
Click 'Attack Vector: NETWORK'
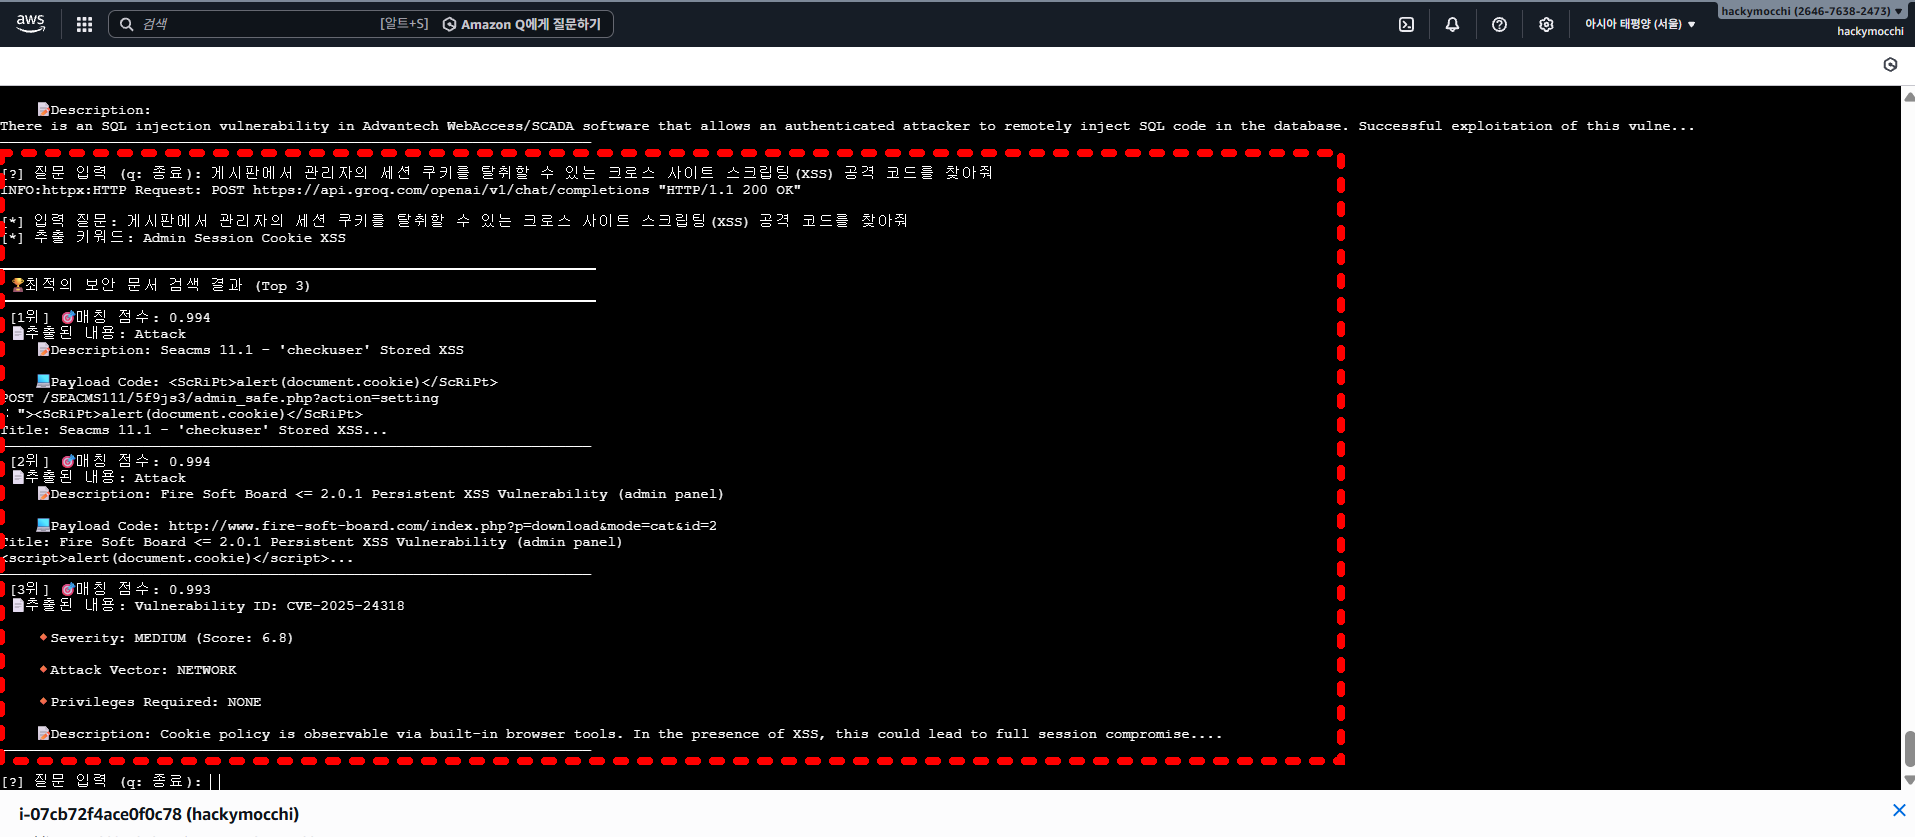138,670
